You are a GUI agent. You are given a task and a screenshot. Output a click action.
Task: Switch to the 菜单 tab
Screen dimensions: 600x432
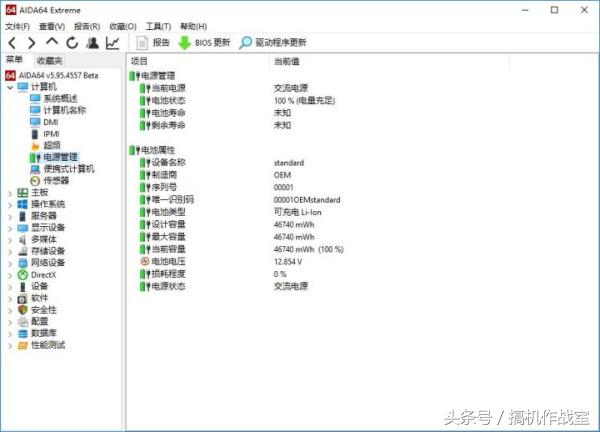pyautogui.click(x=15, y=60)
